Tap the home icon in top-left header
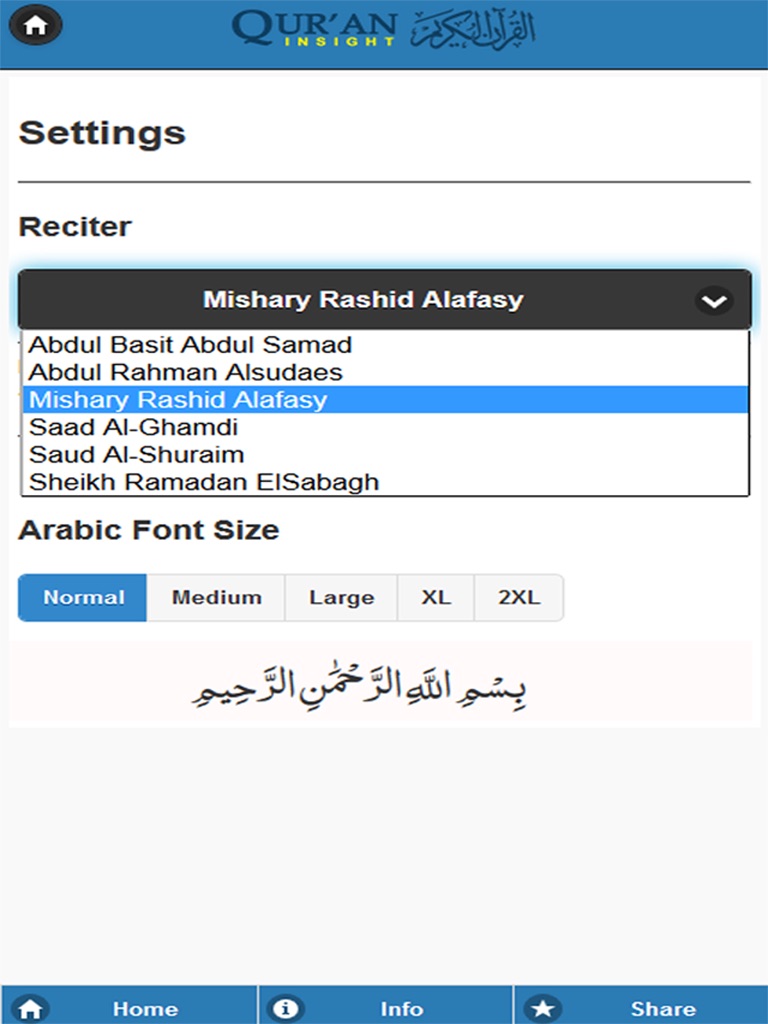The width and height of the screenshot is (768, 1024). [36, 26]
